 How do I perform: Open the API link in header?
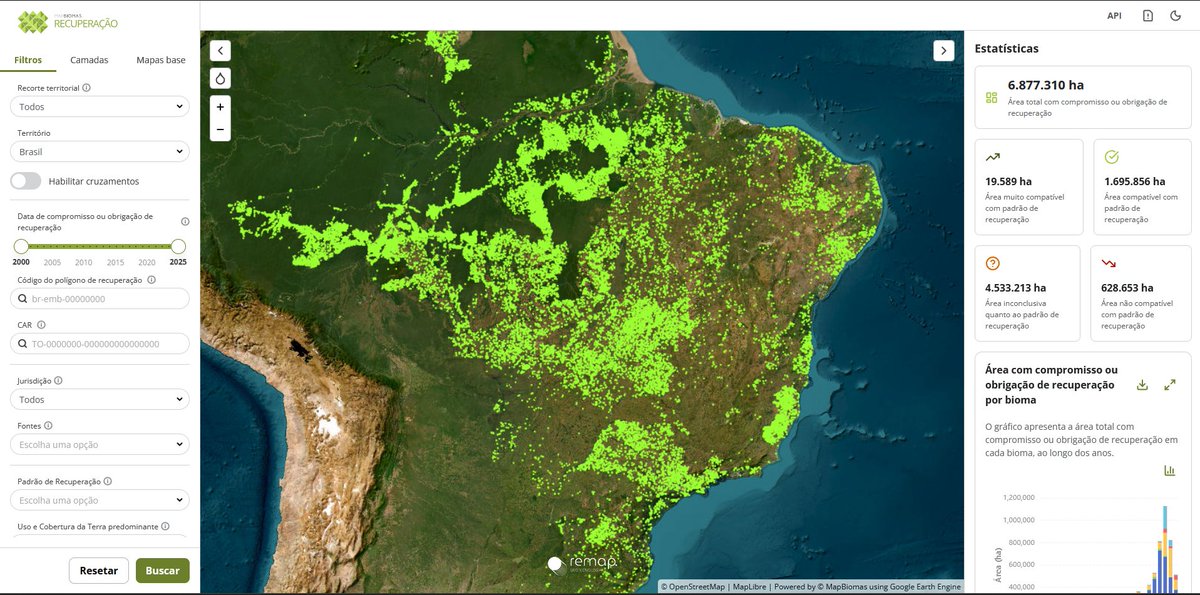click(1114, 16)
